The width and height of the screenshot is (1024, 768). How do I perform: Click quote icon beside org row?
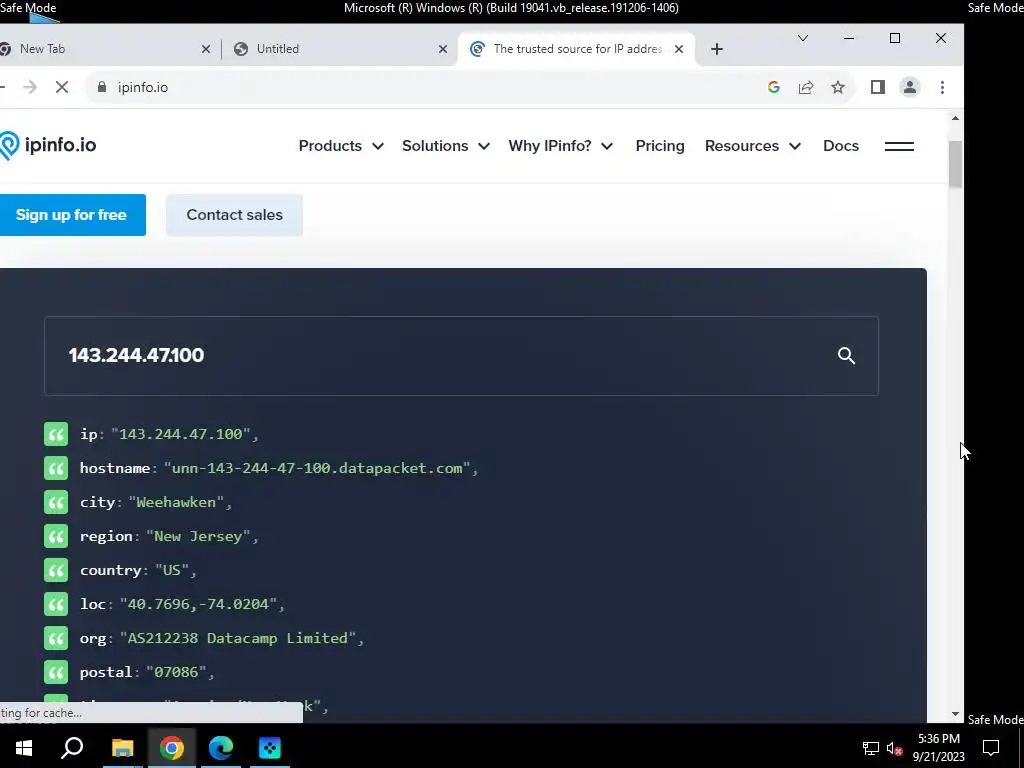click(56, 638)
